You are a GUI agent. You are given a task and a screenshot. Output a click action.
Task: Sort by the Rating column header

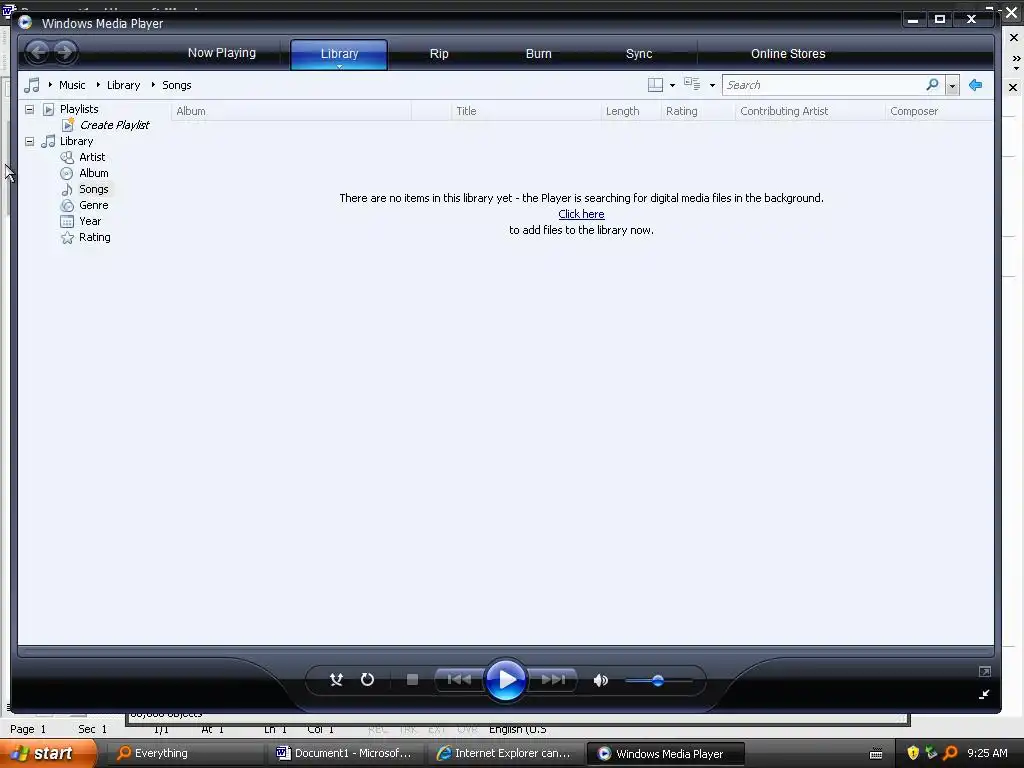pyautogui.click(x=698, y=111)
